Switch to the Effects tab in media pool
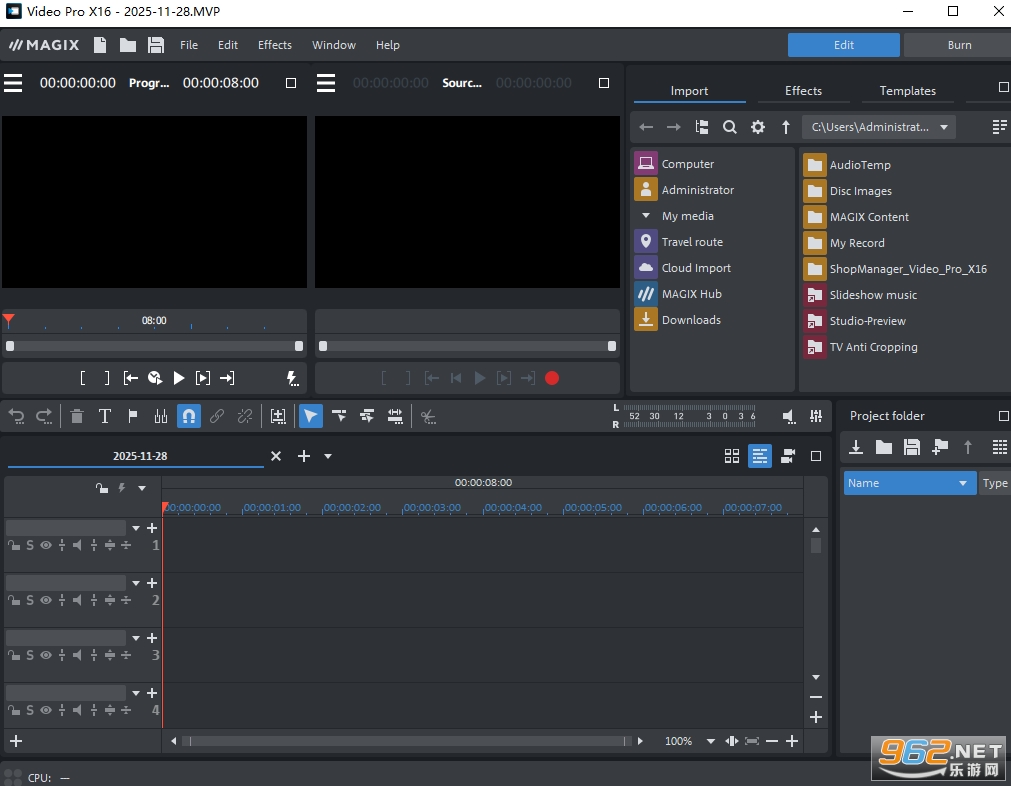 coord(803,91)
